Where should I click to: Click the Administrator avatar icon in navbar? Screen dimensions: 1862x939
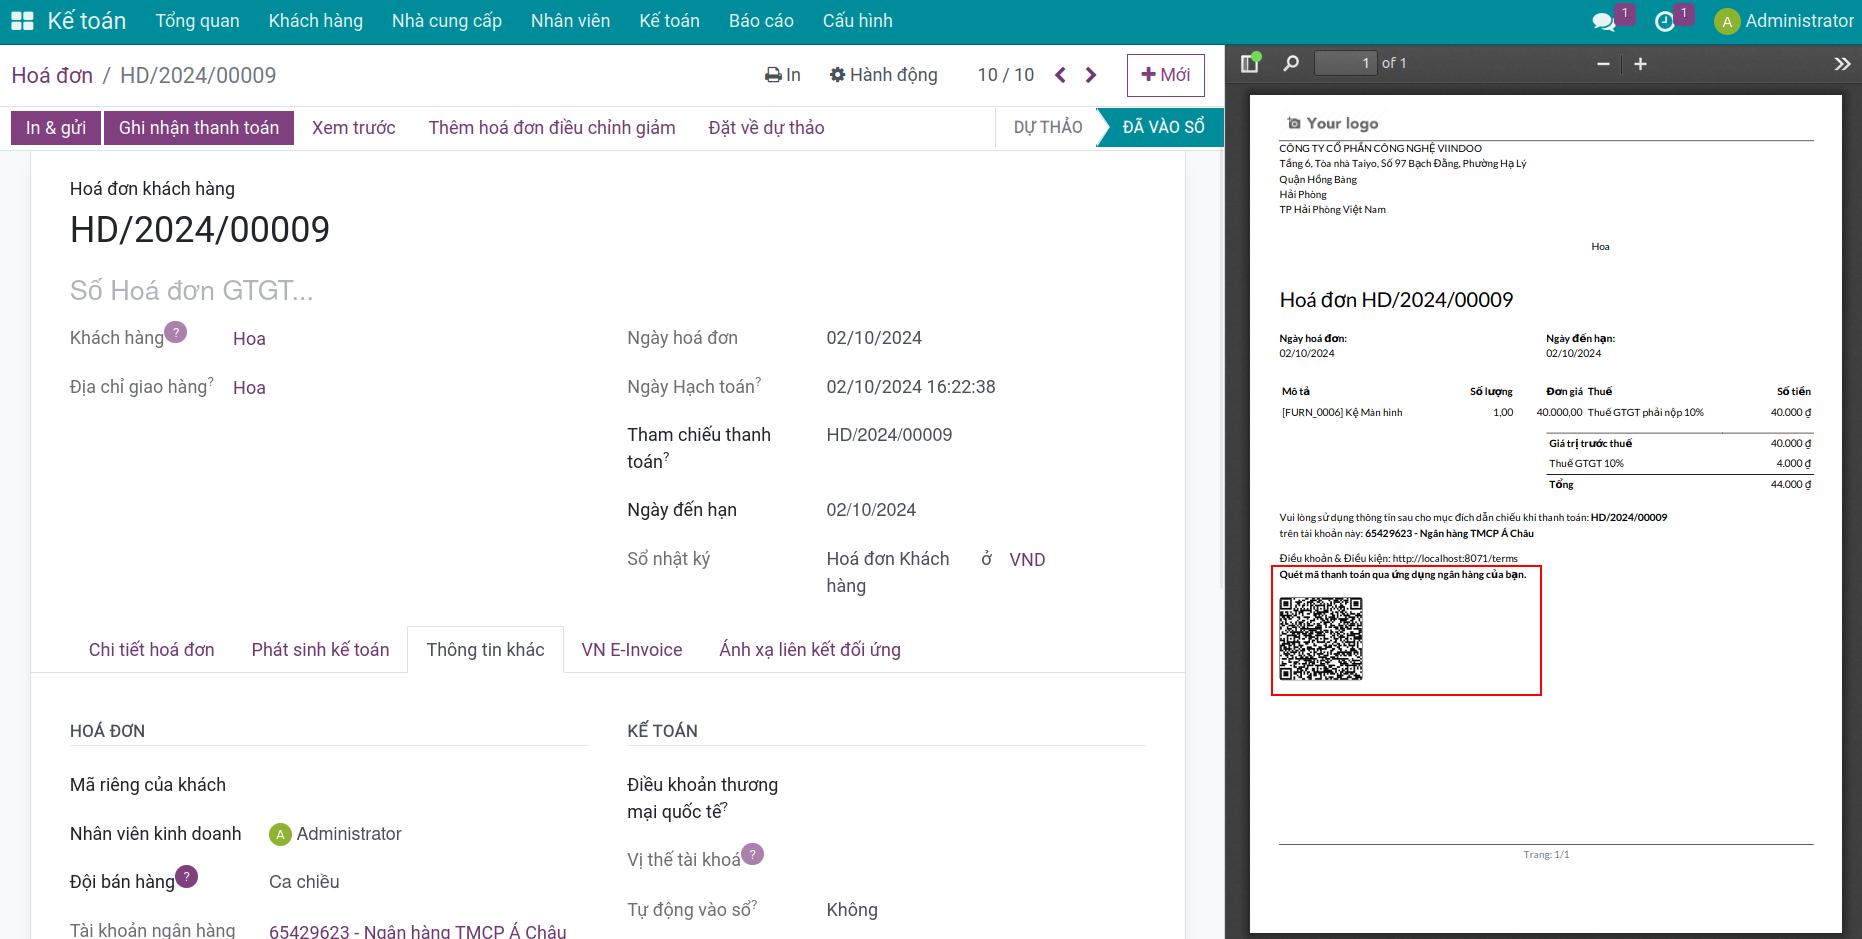pyautogui.click(x=1727, y=21)
